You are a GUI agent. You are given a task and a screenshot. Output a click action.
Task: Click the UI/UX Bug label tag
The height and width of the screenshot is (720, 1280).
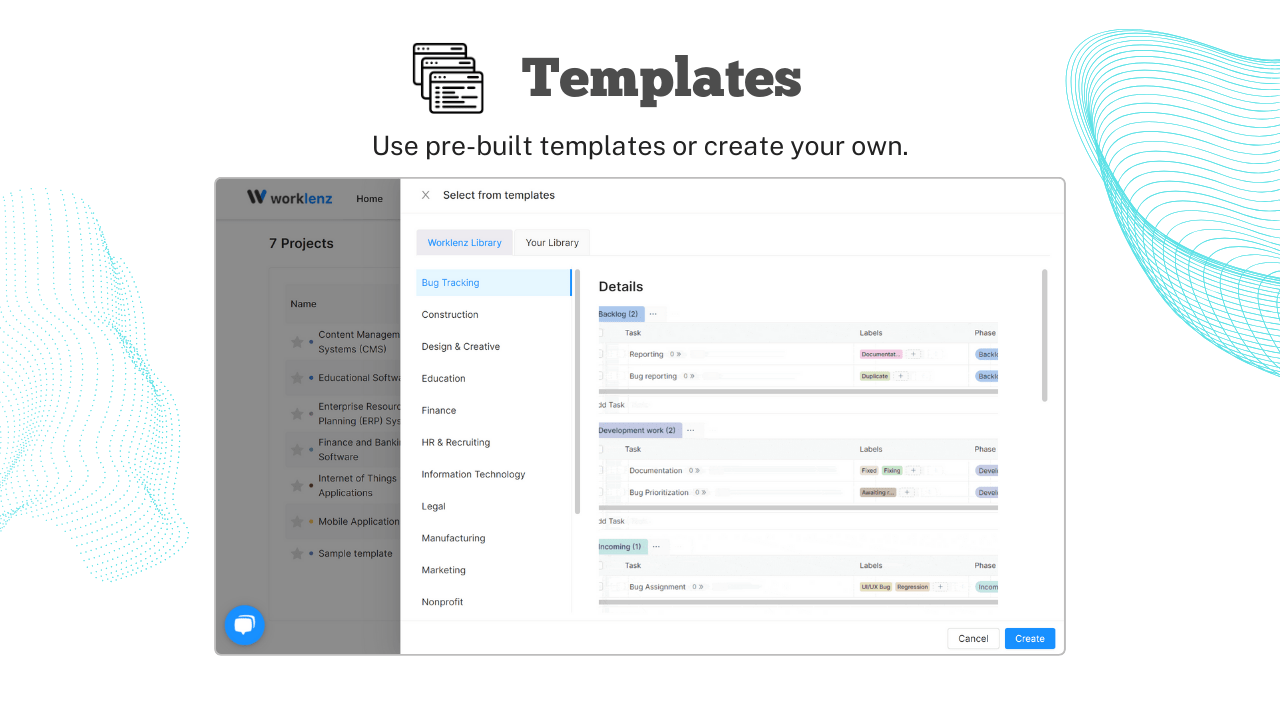(876, 587)
